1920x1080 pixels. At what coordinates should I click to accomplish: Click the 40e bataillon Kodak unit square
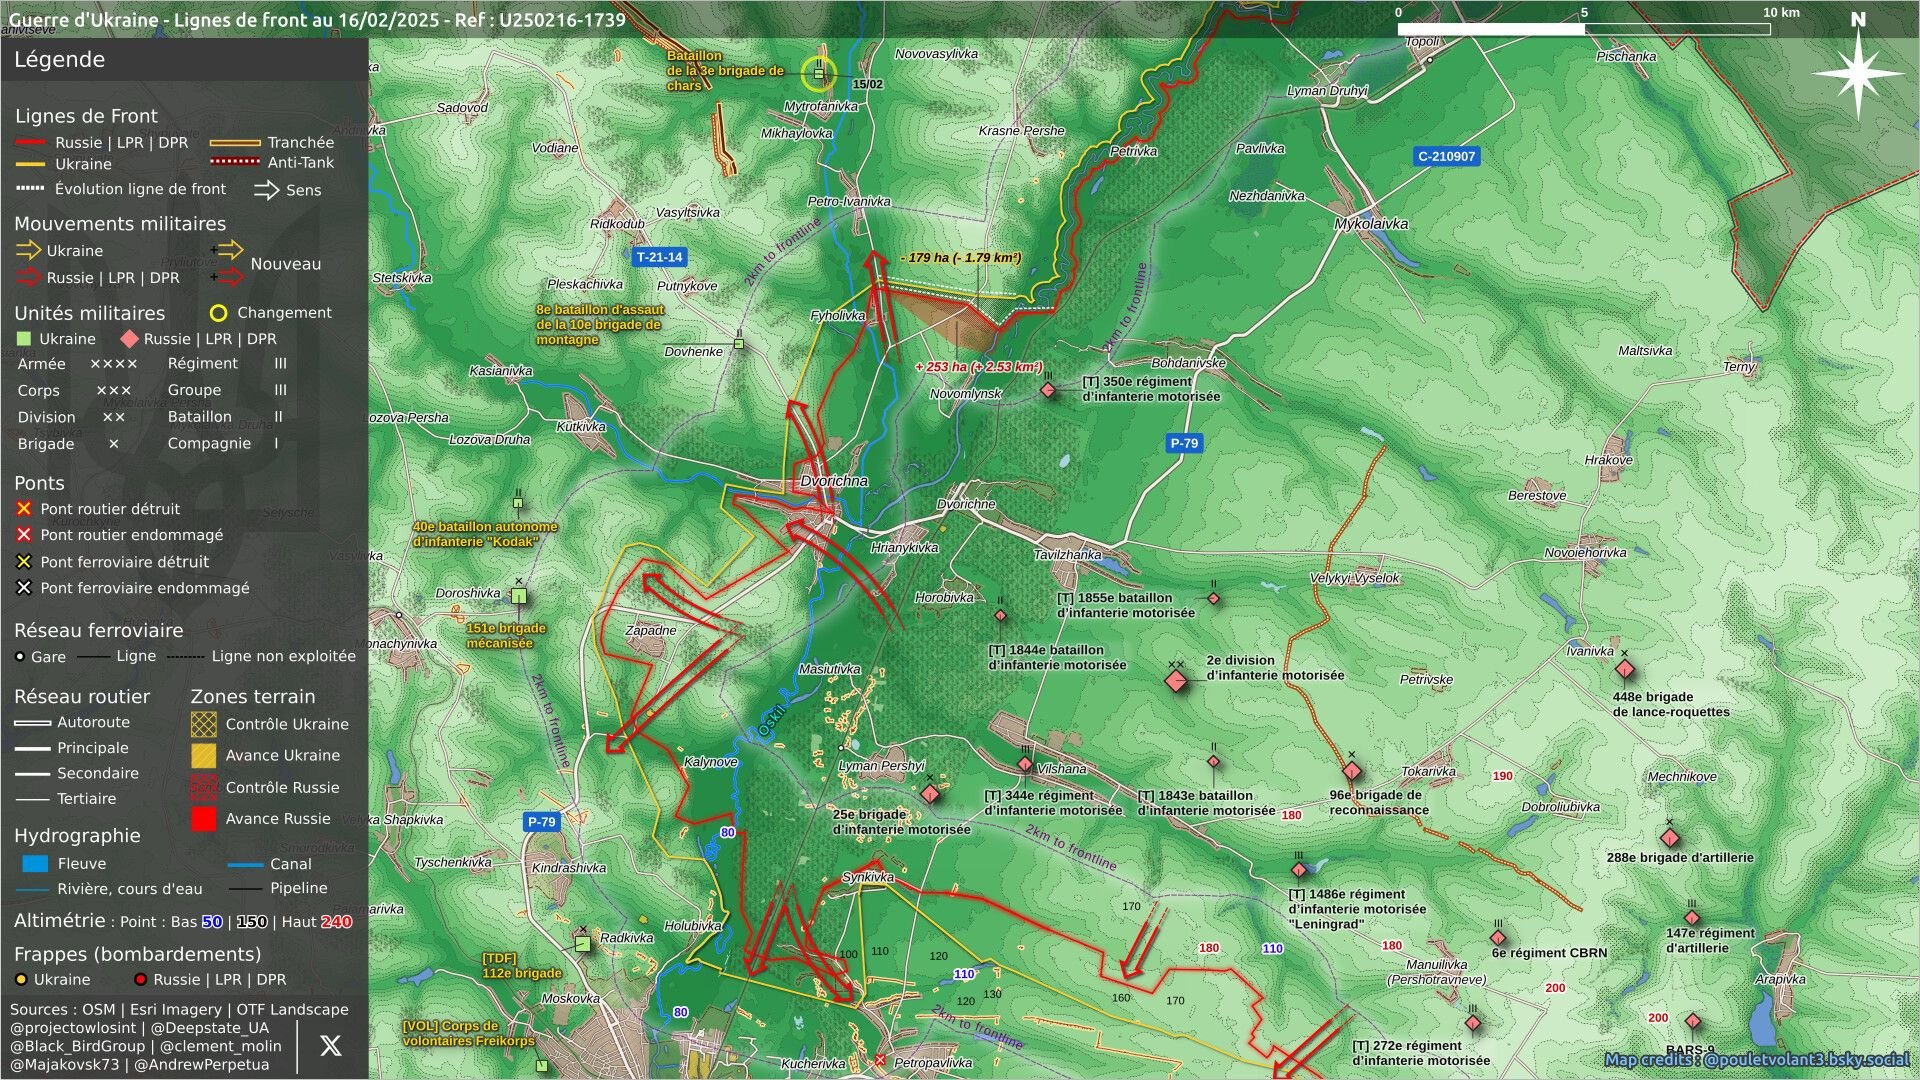(x=518, y=503)
